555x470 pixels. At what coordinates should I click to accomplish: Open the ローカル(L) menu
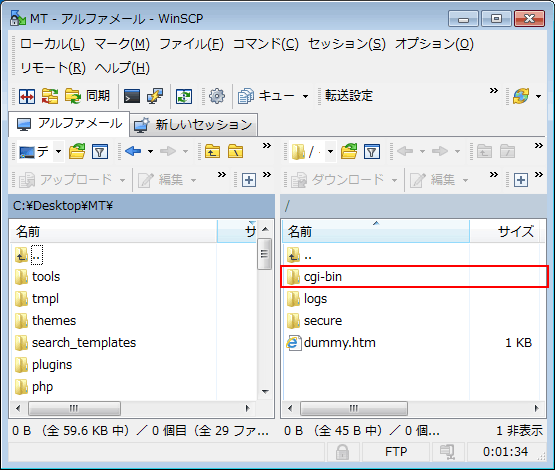point(52,44)
